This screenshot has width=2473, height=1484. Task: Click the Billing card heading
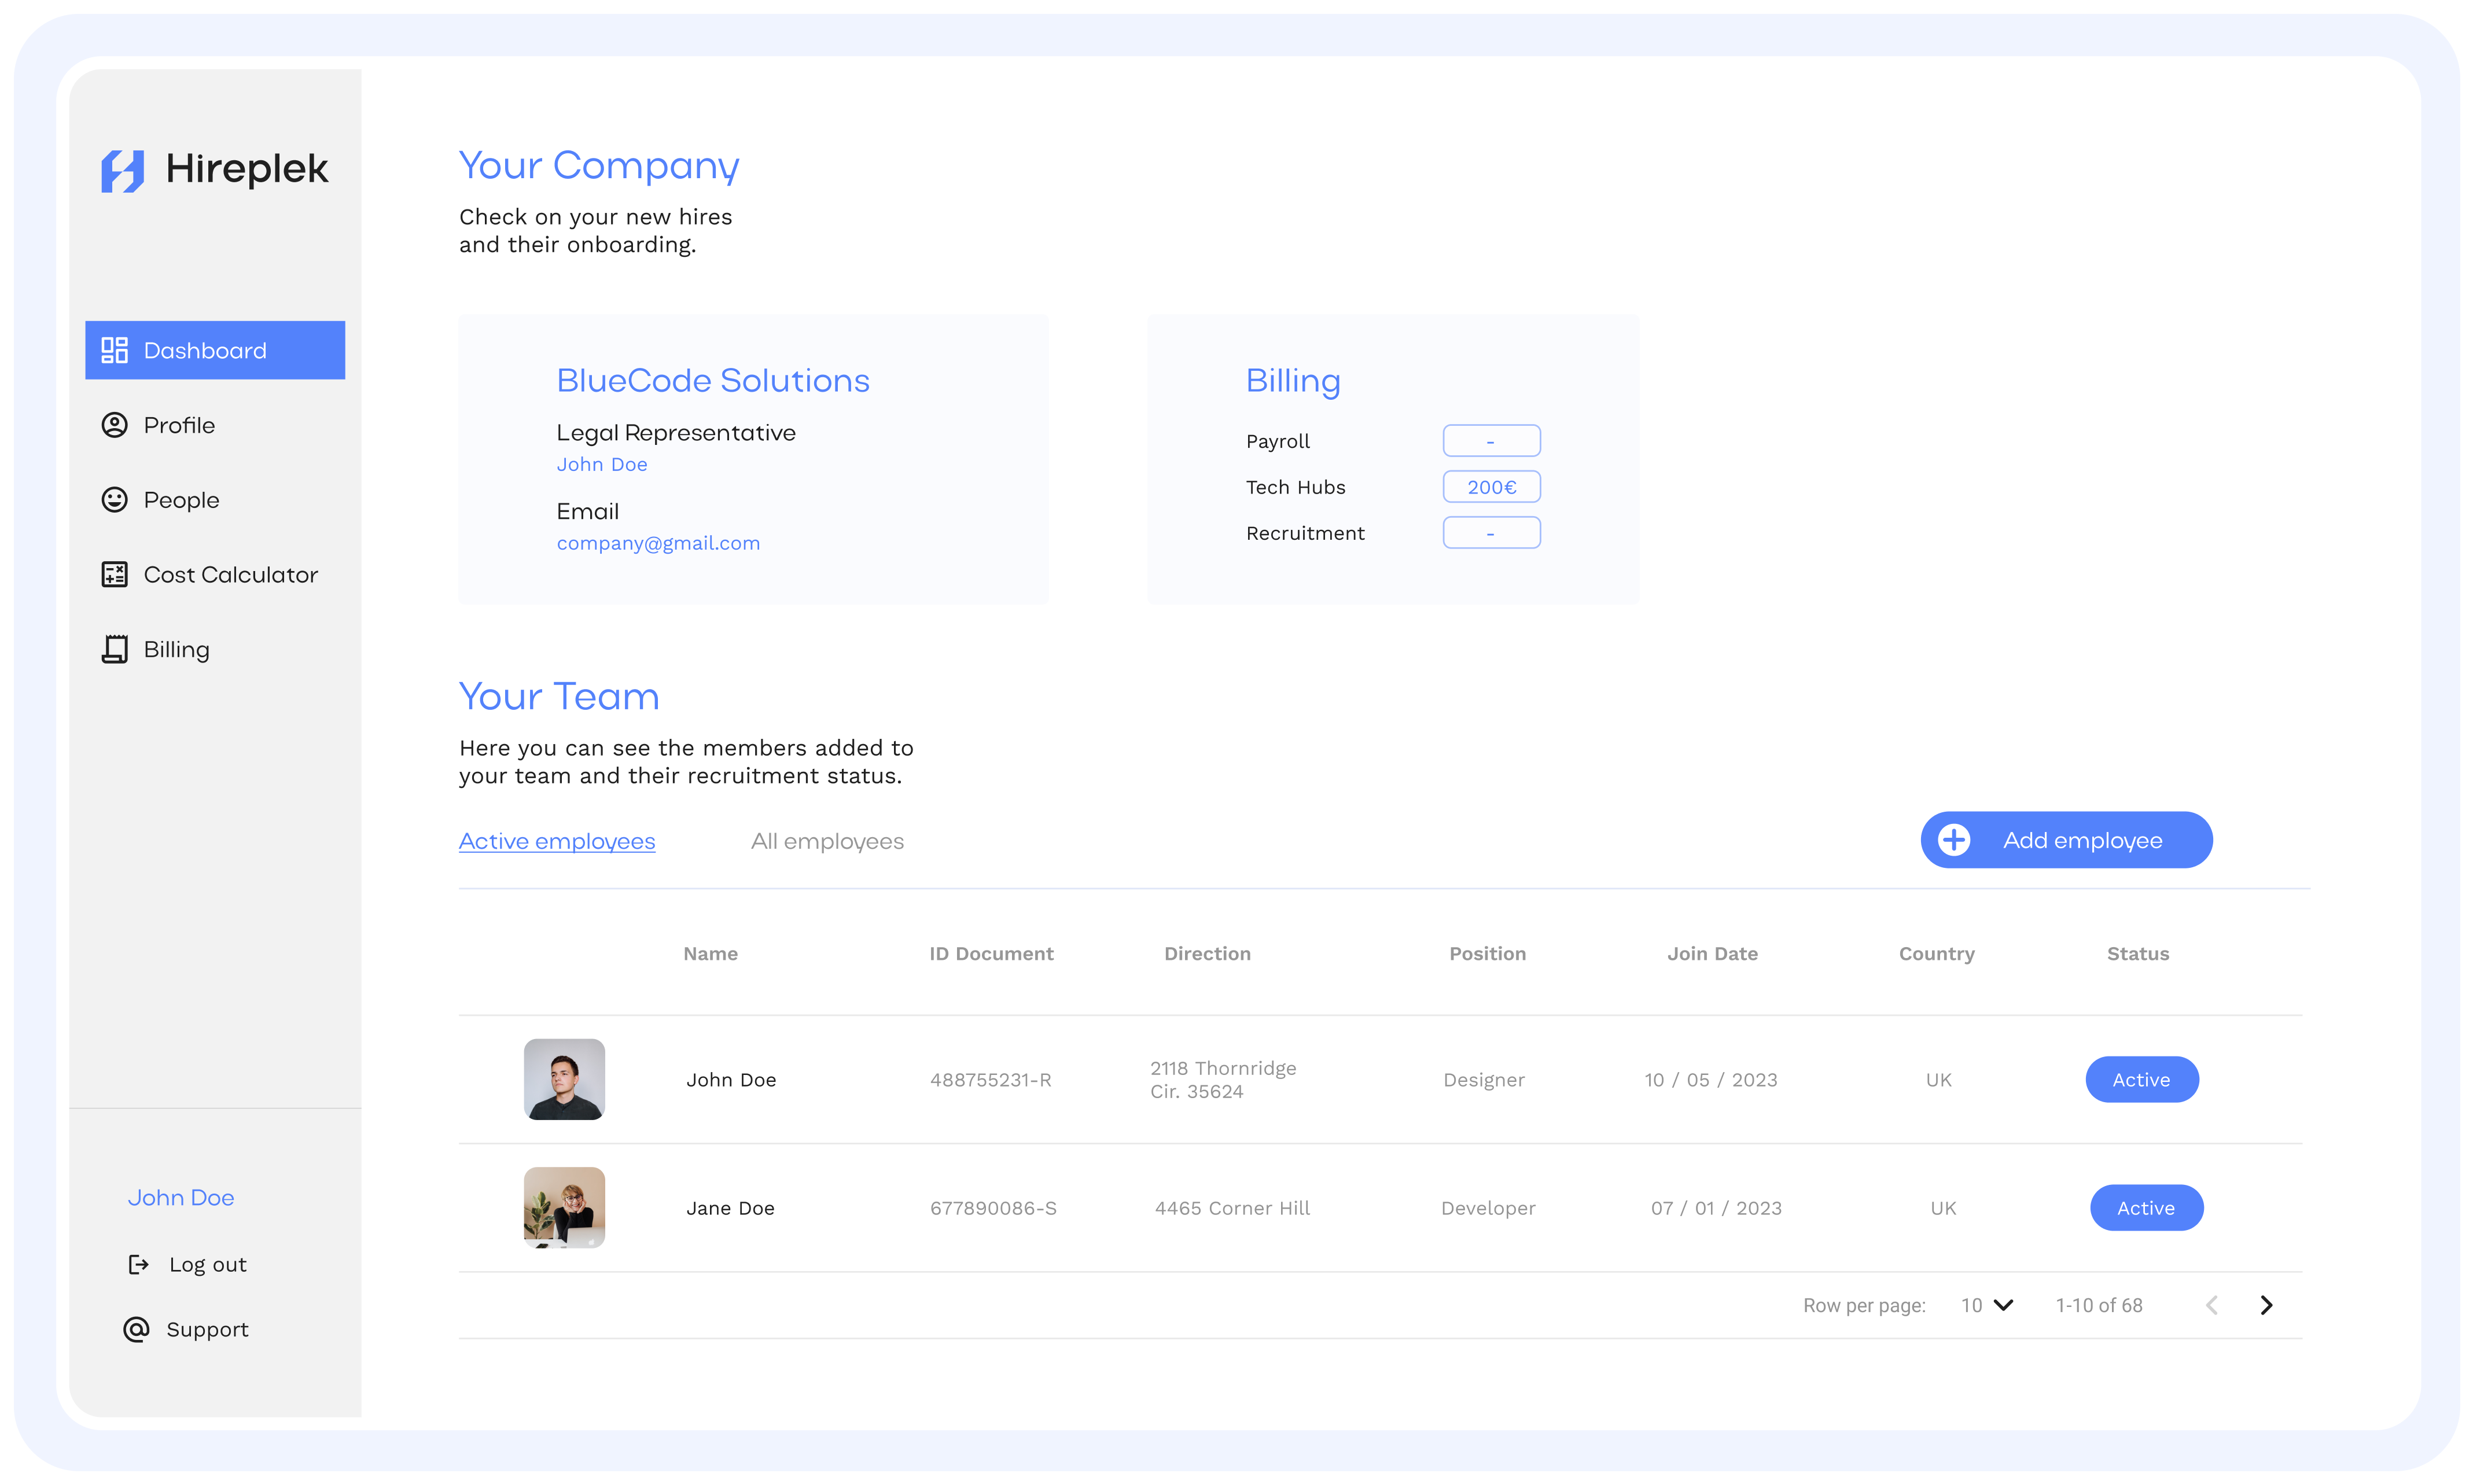1293,381
